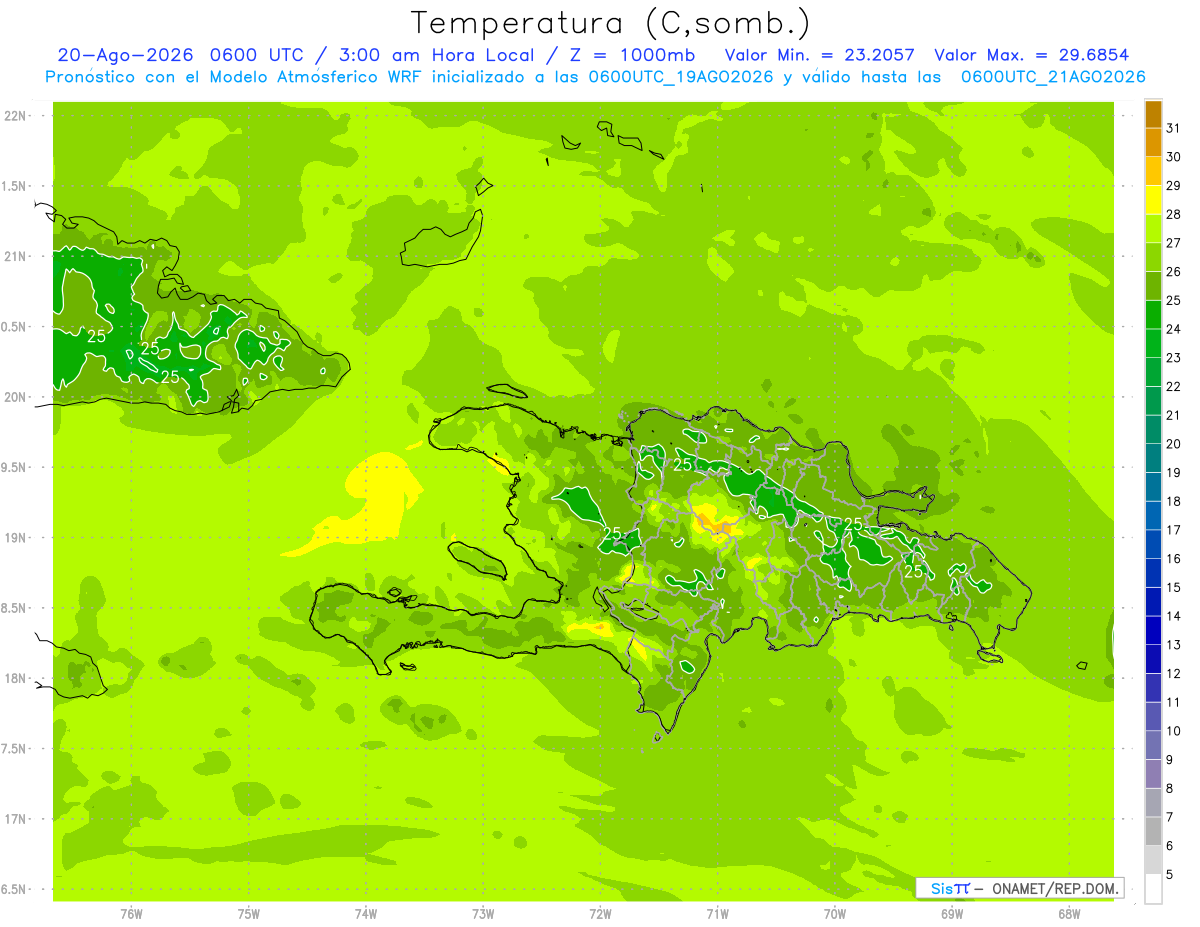Click the swatch between legend values 27 and 28
The width and height of the screenshot is (1200, 927).
coord(1153,228)
